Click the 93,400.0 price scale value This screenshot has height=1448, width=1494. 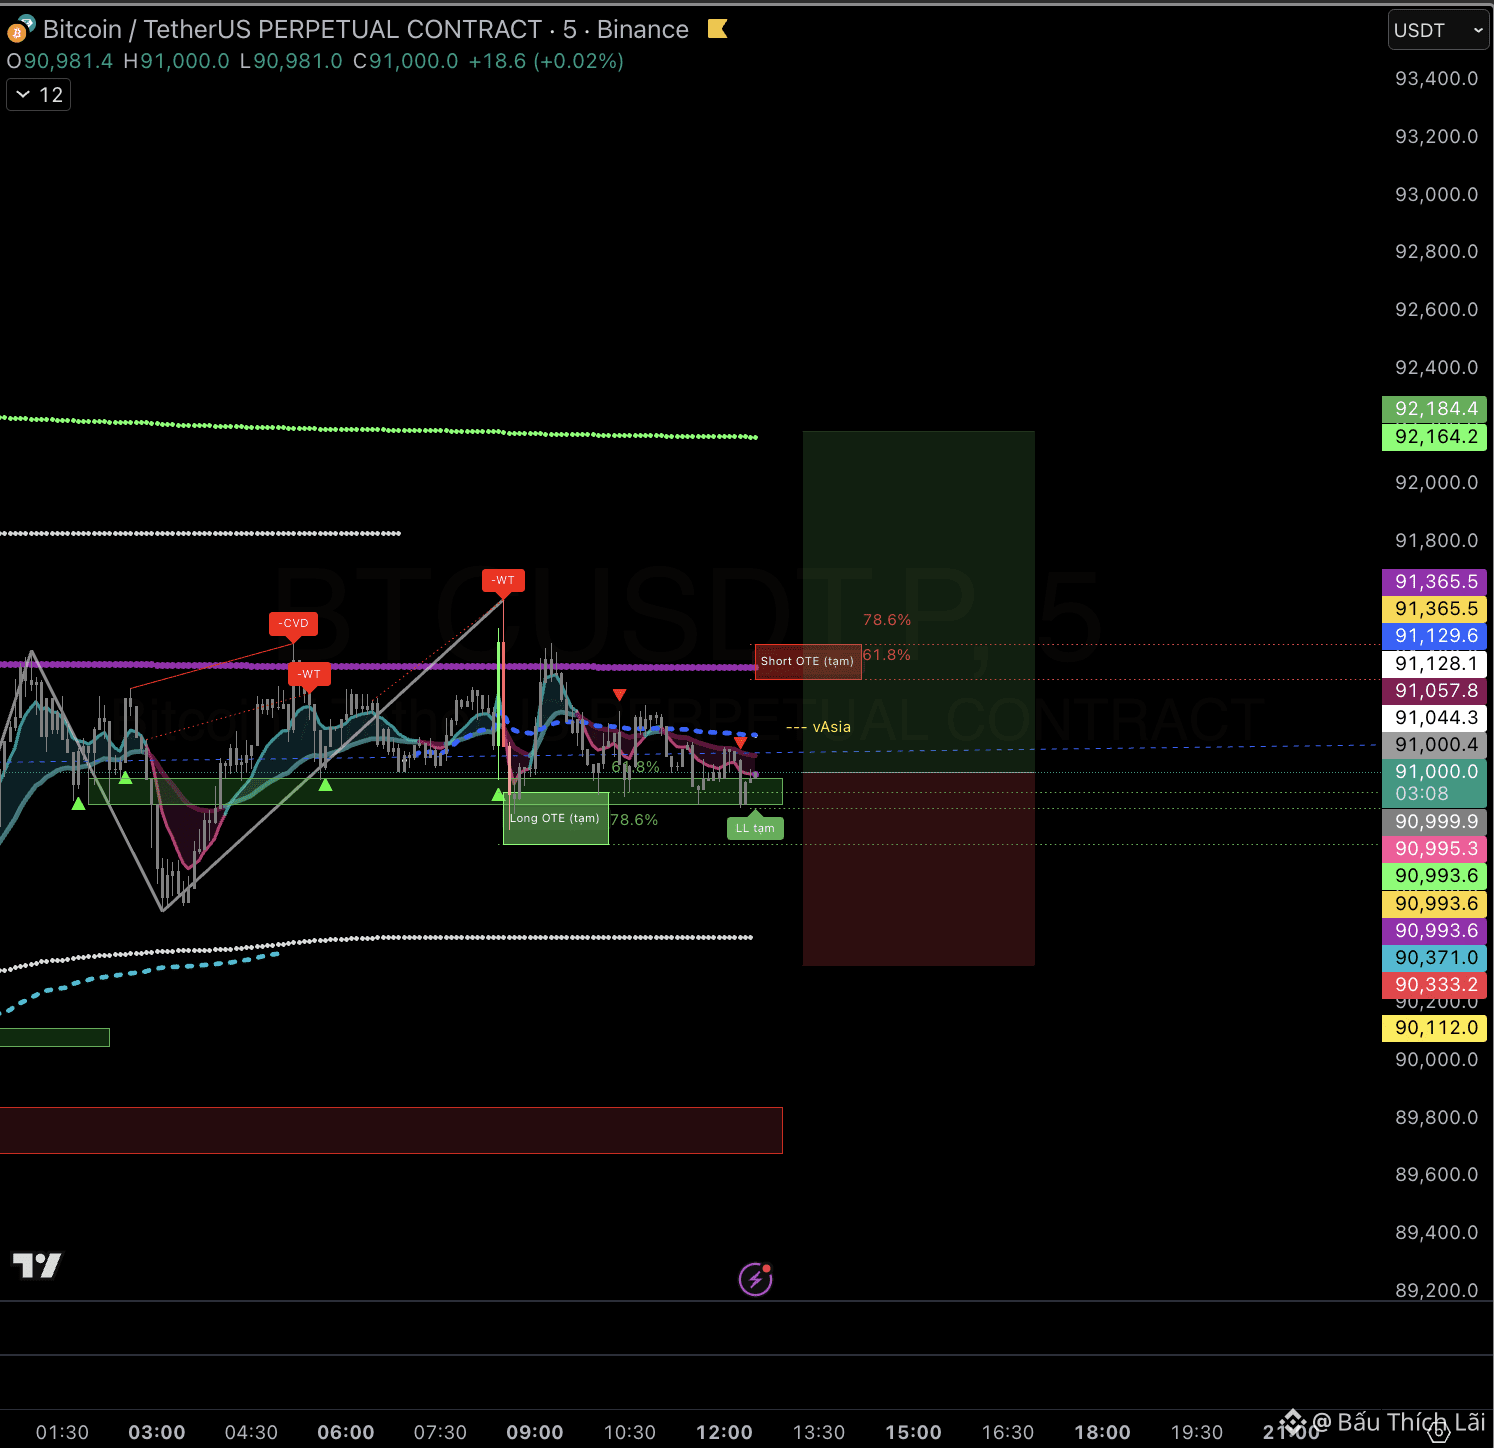1436,79
